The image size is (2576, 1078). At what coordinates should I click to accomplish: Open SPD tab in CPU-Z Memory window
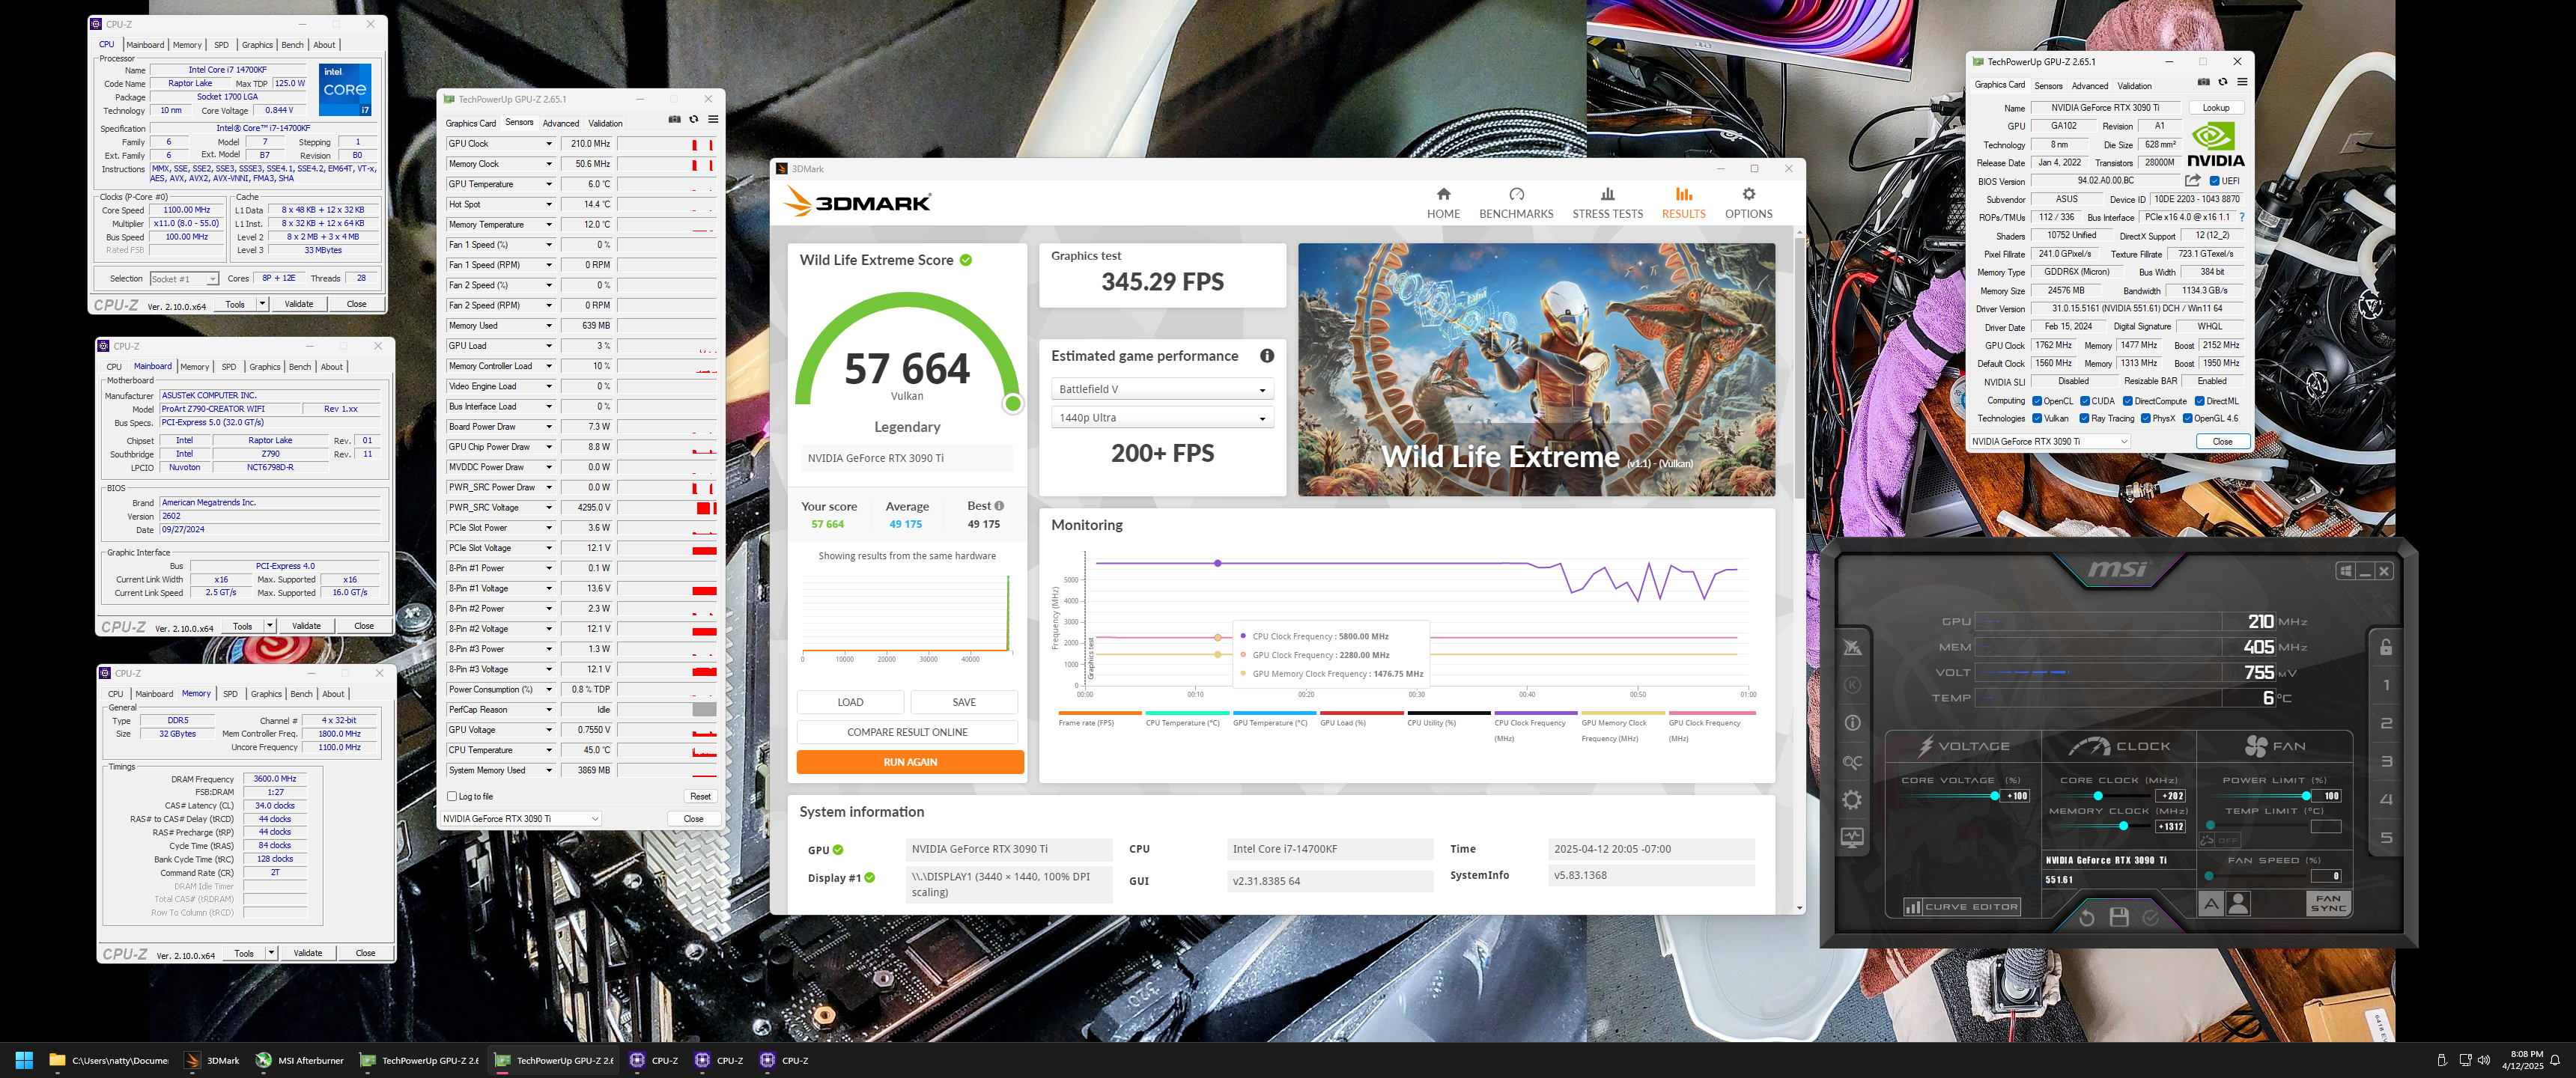point(230,694)
